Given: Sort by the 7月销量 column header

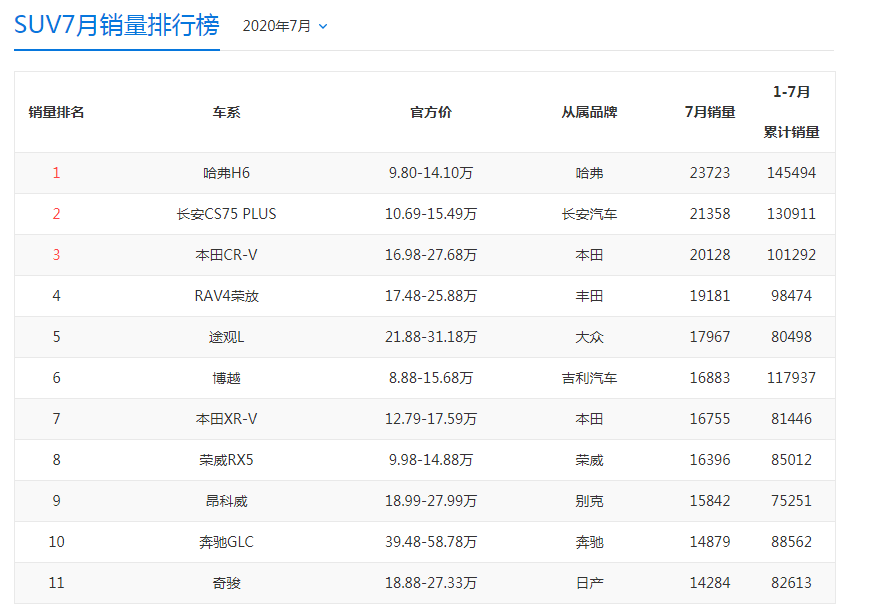Looking at the screenshot, I should tap(710, 113).
